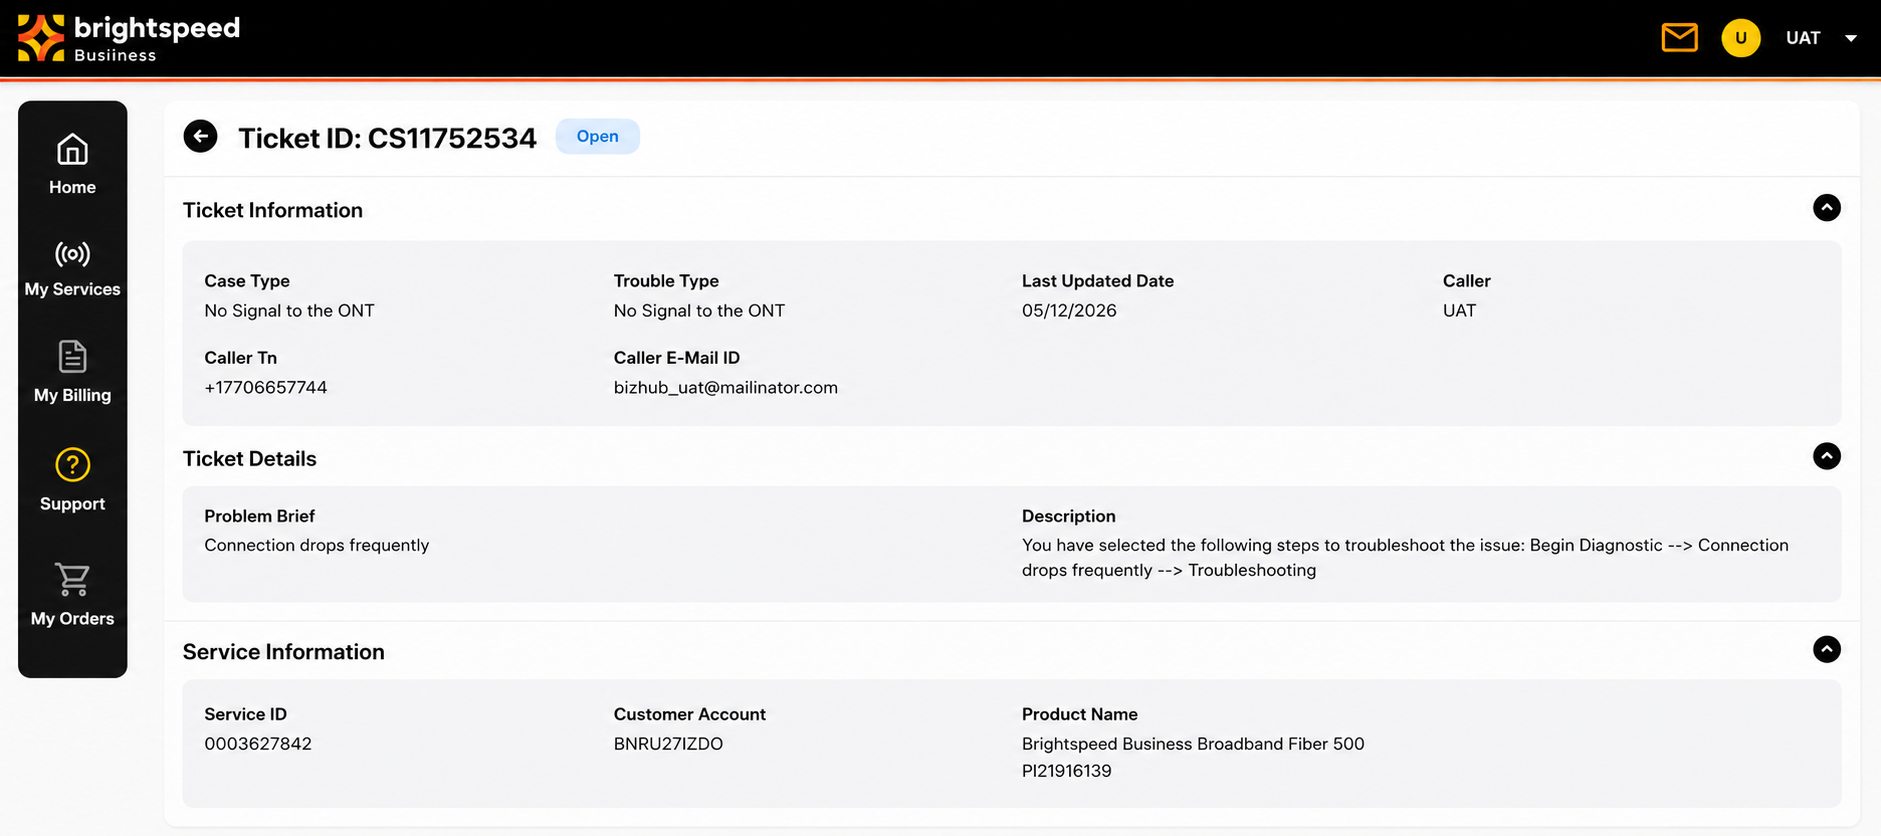Open My Orders cart icon

72,578
